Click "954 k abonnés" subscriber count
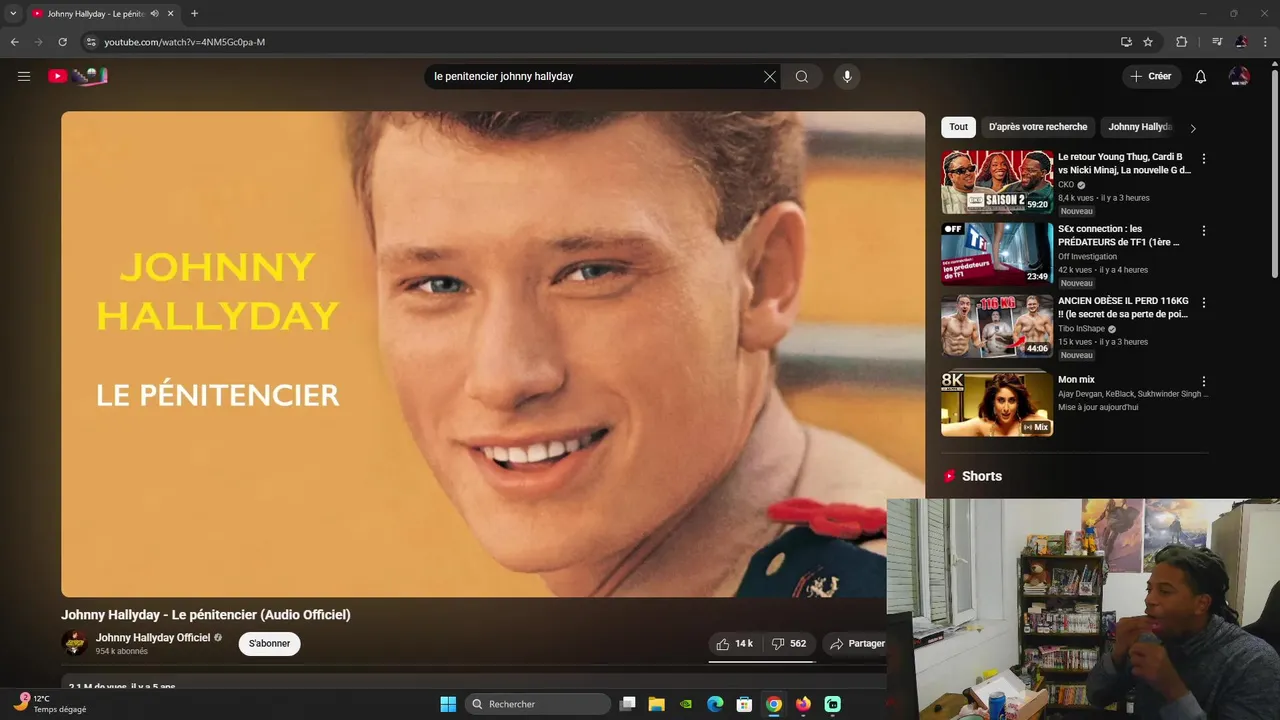 (x=122, y=651)
